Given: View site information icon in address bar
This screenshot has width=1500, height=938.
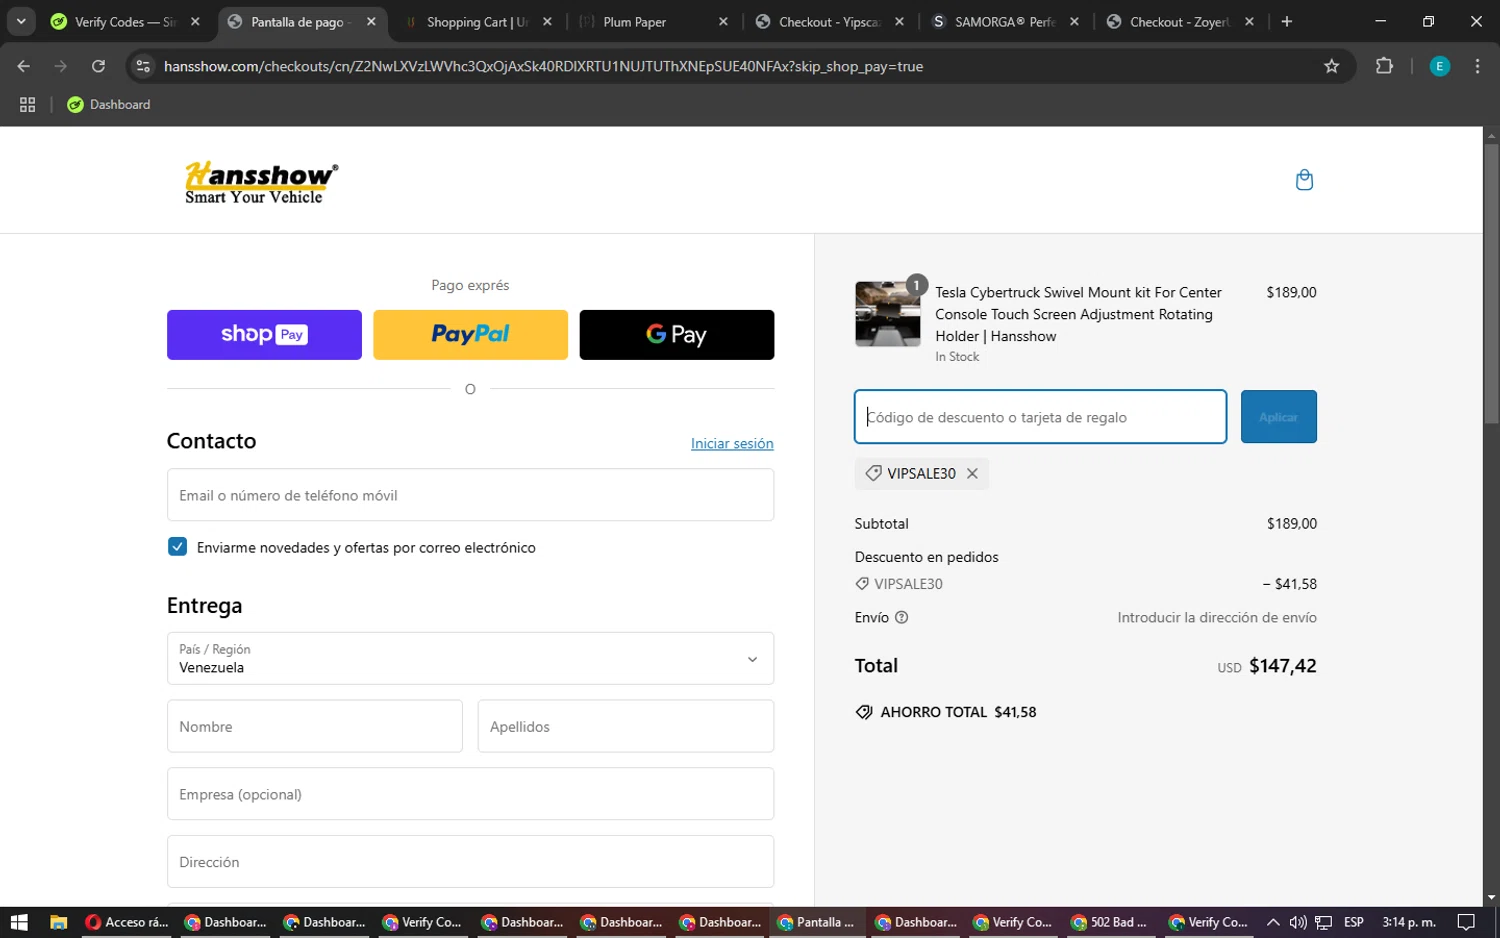Looking at the screenshot, I should pos(143,66).
